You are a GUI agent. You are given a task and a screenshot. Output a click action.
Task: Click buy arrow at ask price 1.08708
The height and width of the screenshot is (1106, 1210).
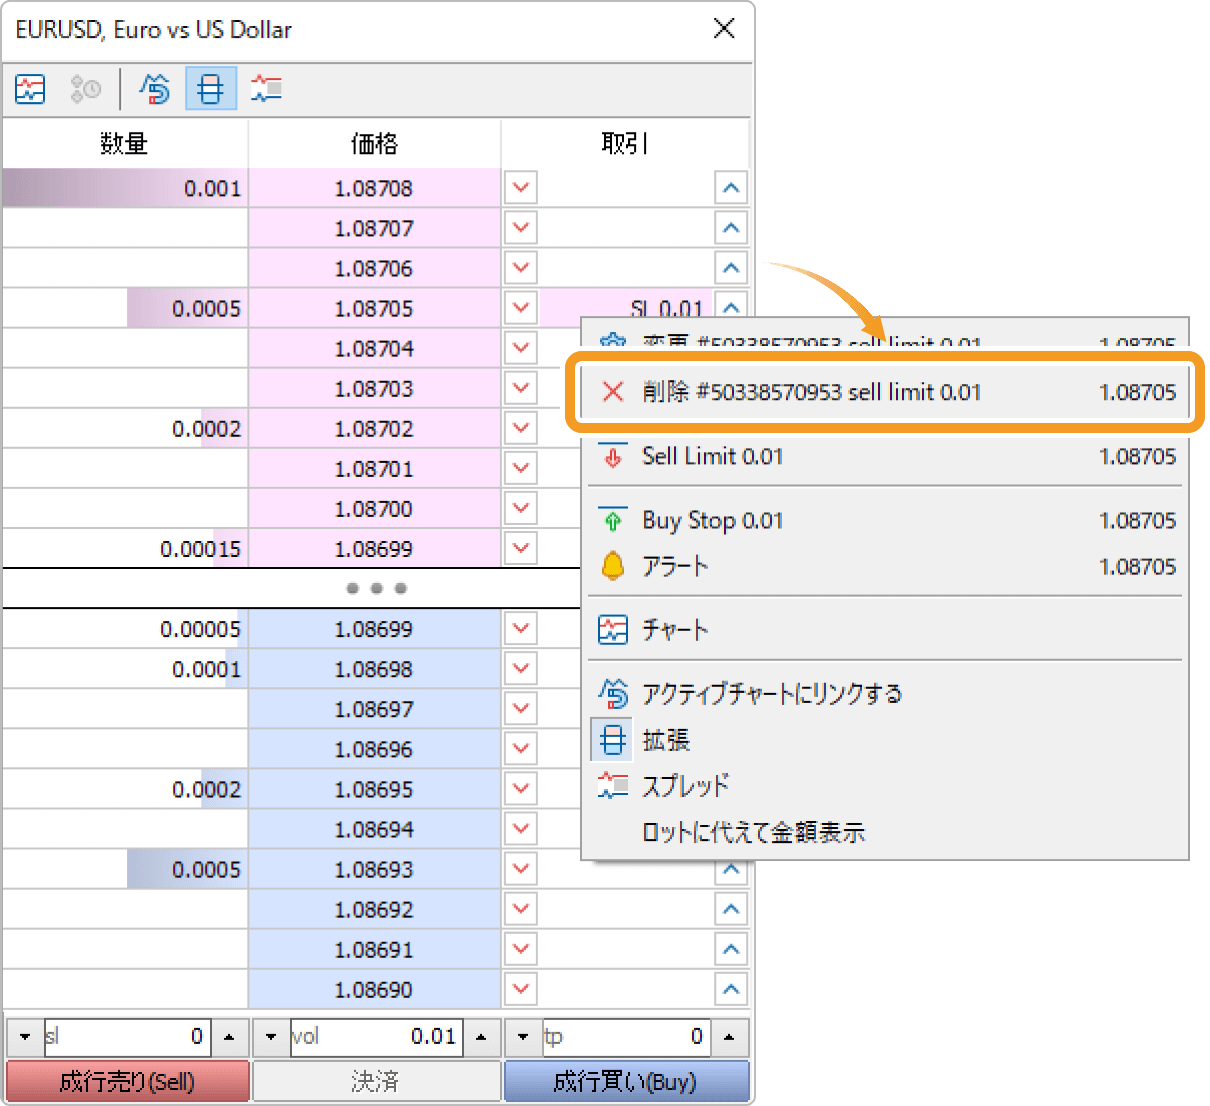coord(731,188)
